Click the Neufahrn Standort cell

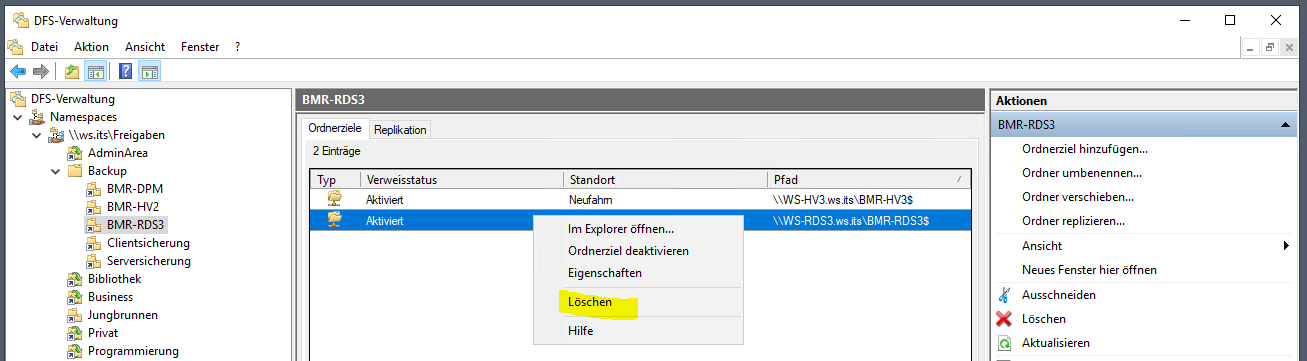(591, 200)
